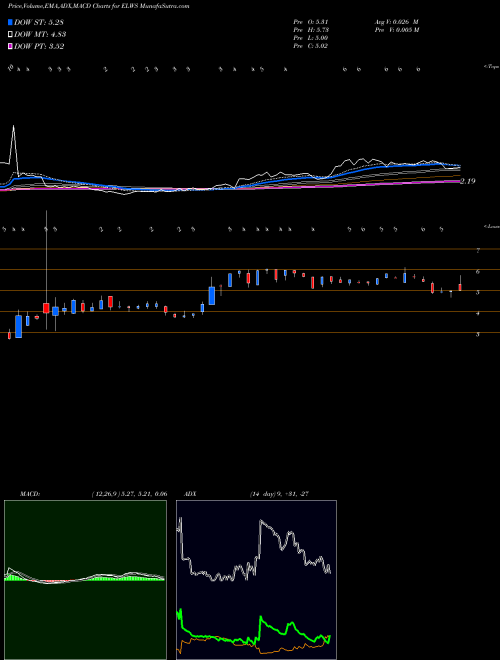Click the Pre V: 0.005 M value
Viewport: 500px width, 660px height.
(x=396, y=30)
